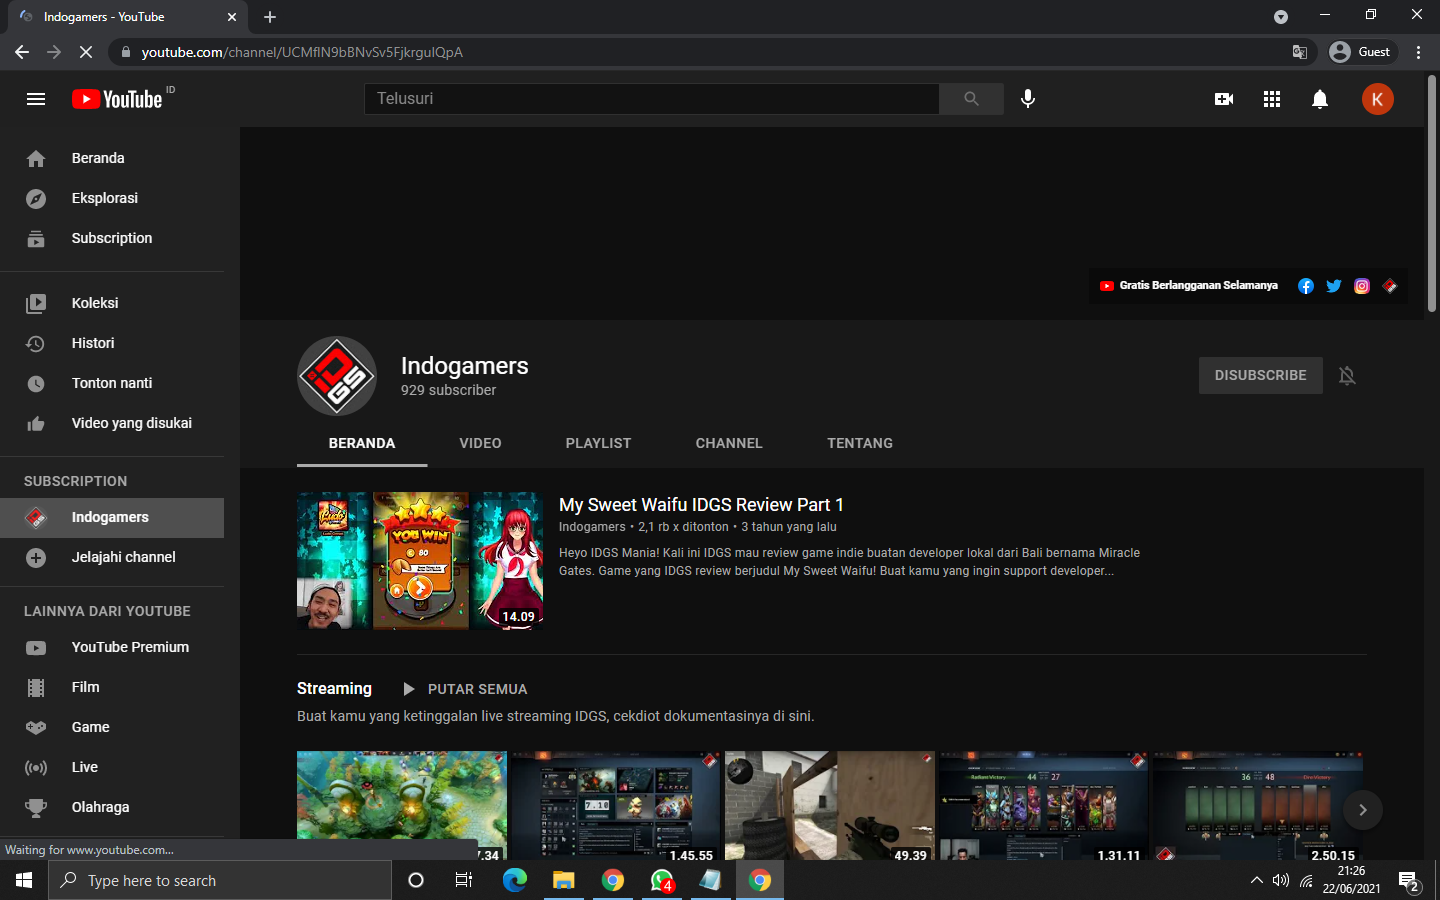The width and height of the screenshot is (1440, 900).
Task: Click Gratis Berlangganan Selamanya banner link
Action: [x=1188, y=286]
